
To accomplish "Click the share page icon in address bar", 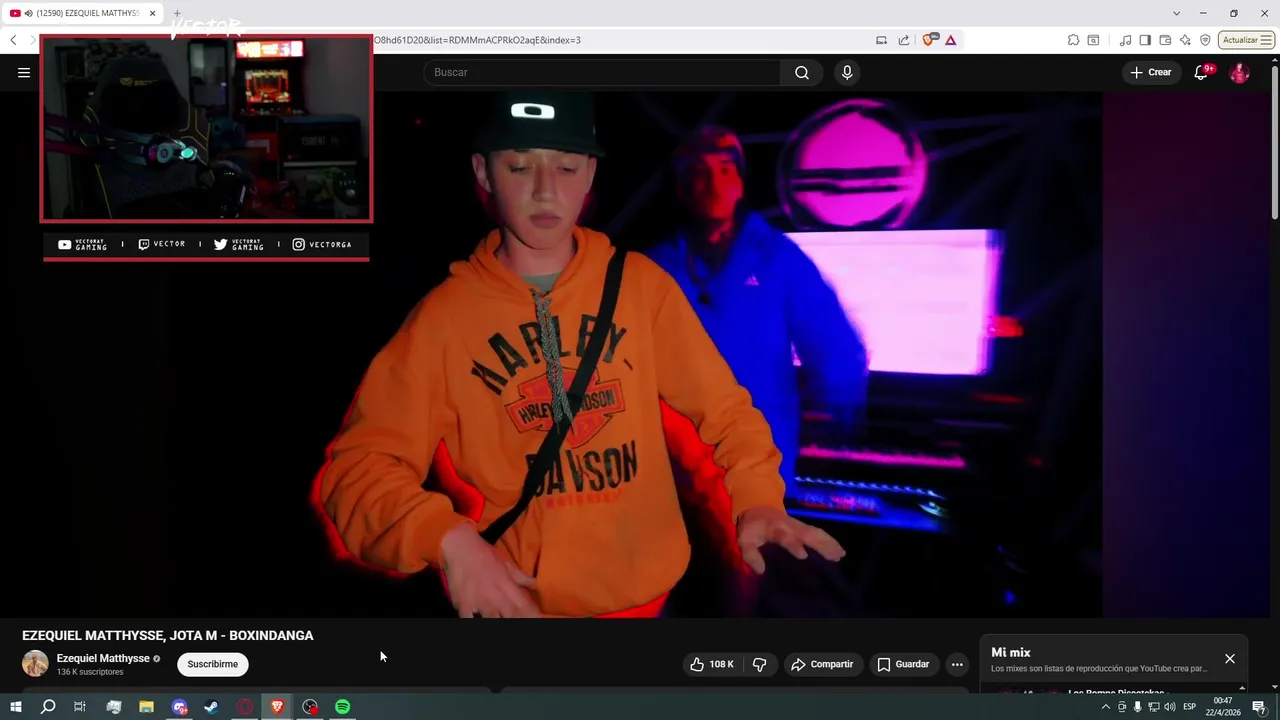I will [904, 40].
